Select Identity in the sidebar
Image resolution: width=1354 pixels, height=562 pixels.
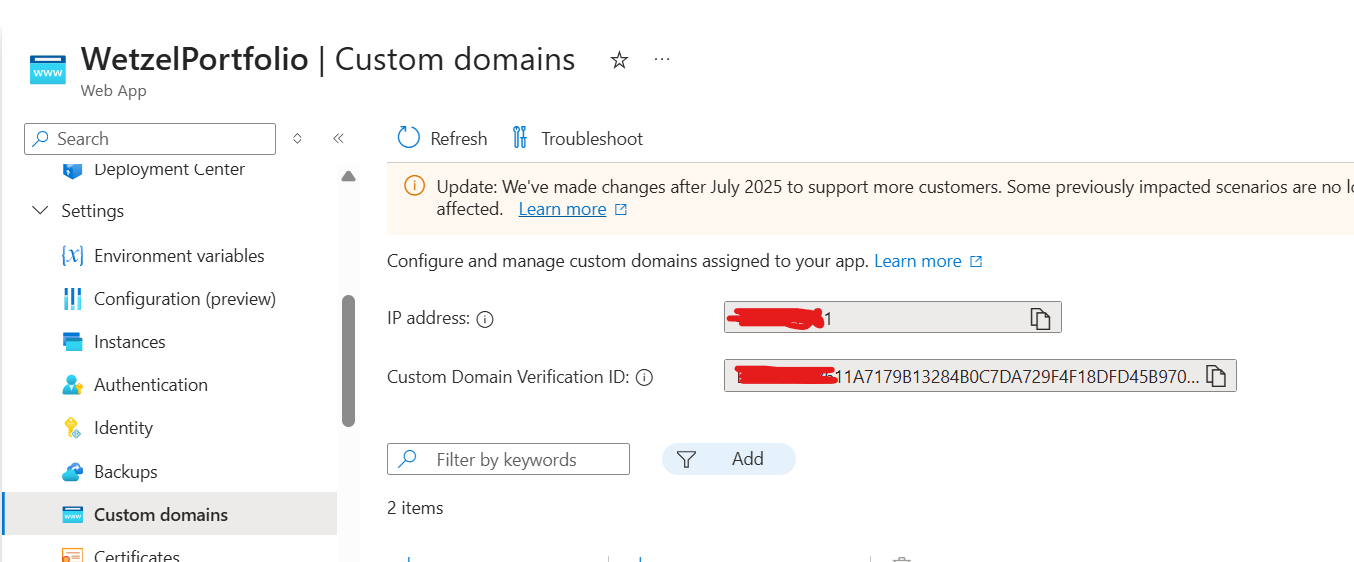click(x=123, y=428)
